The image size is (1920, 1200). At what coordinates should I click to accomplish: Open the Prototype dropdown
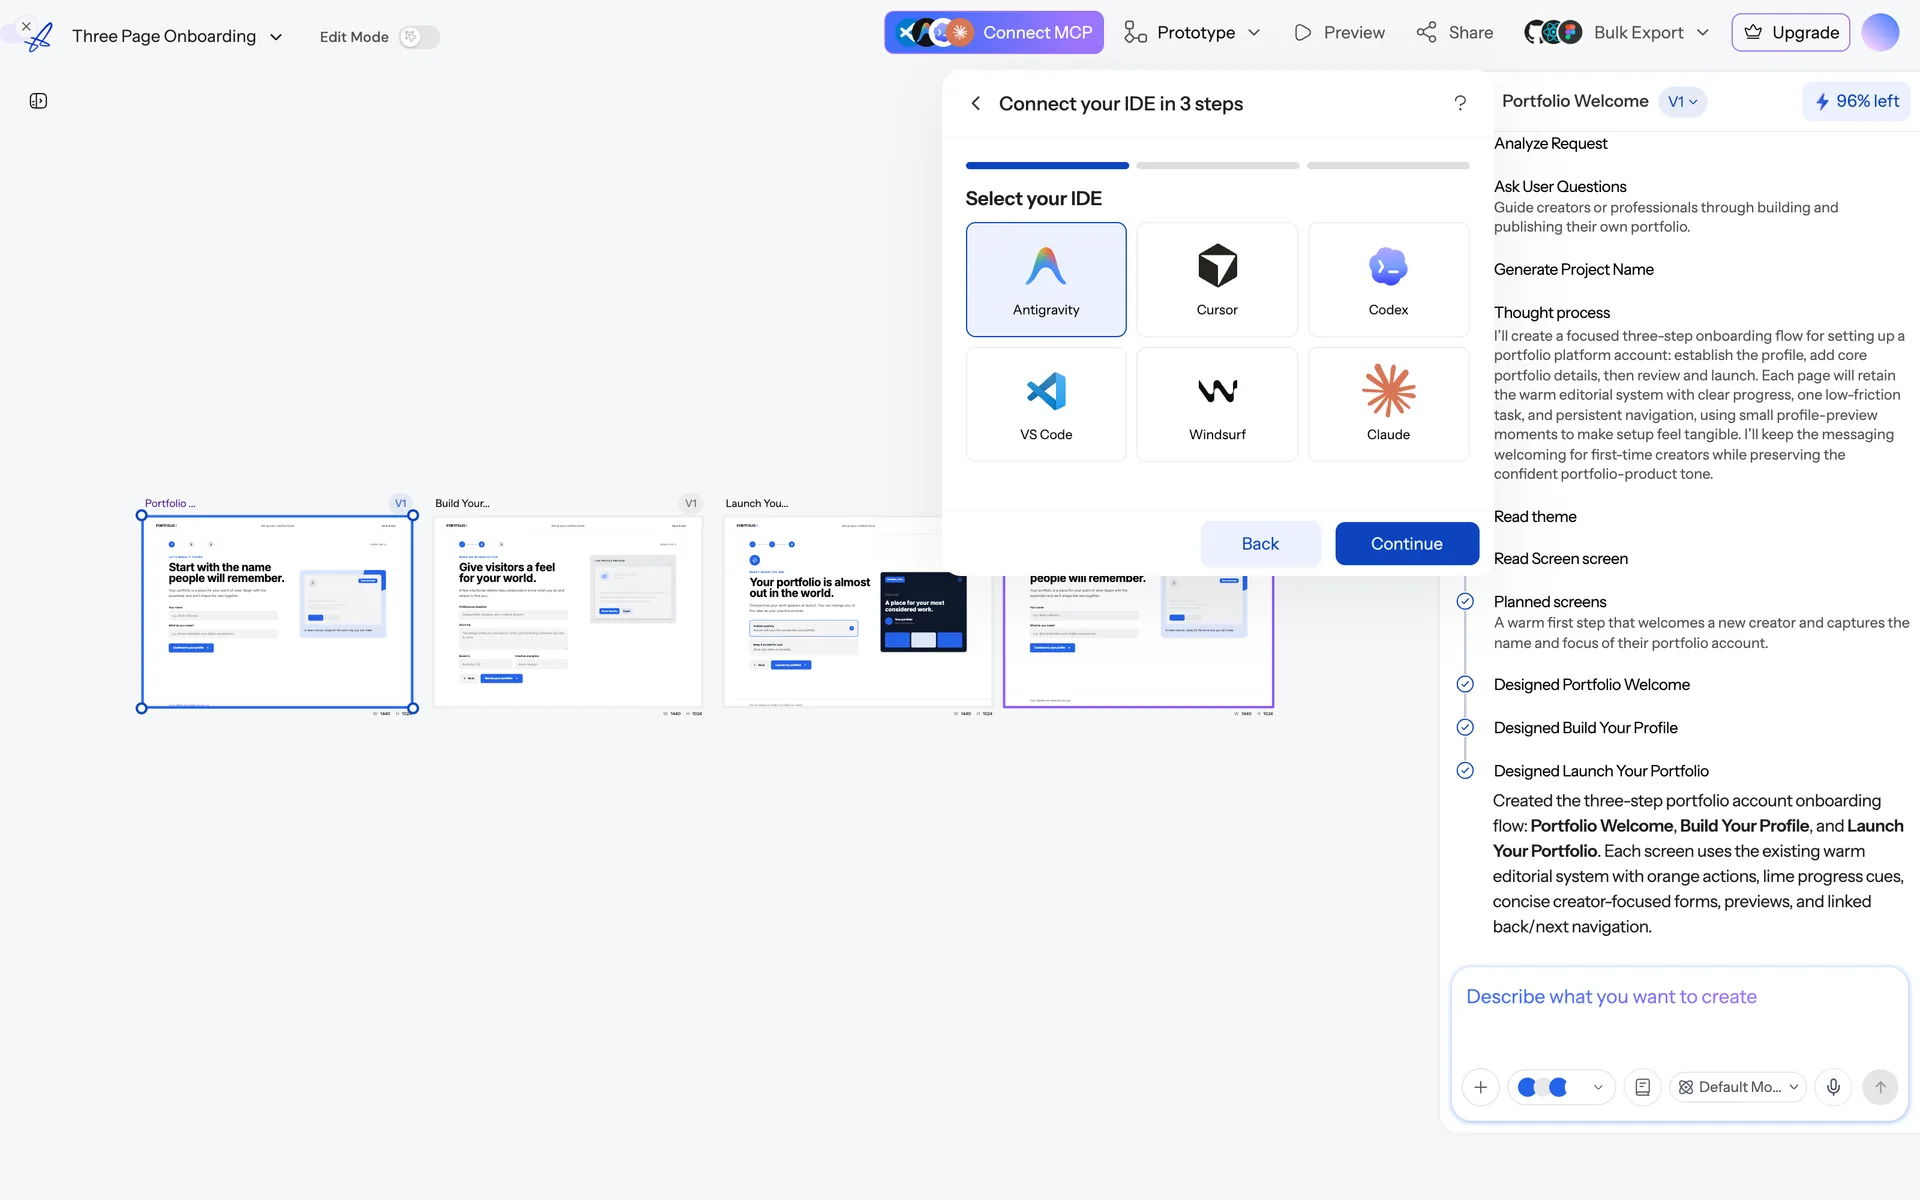[1192, 32]
